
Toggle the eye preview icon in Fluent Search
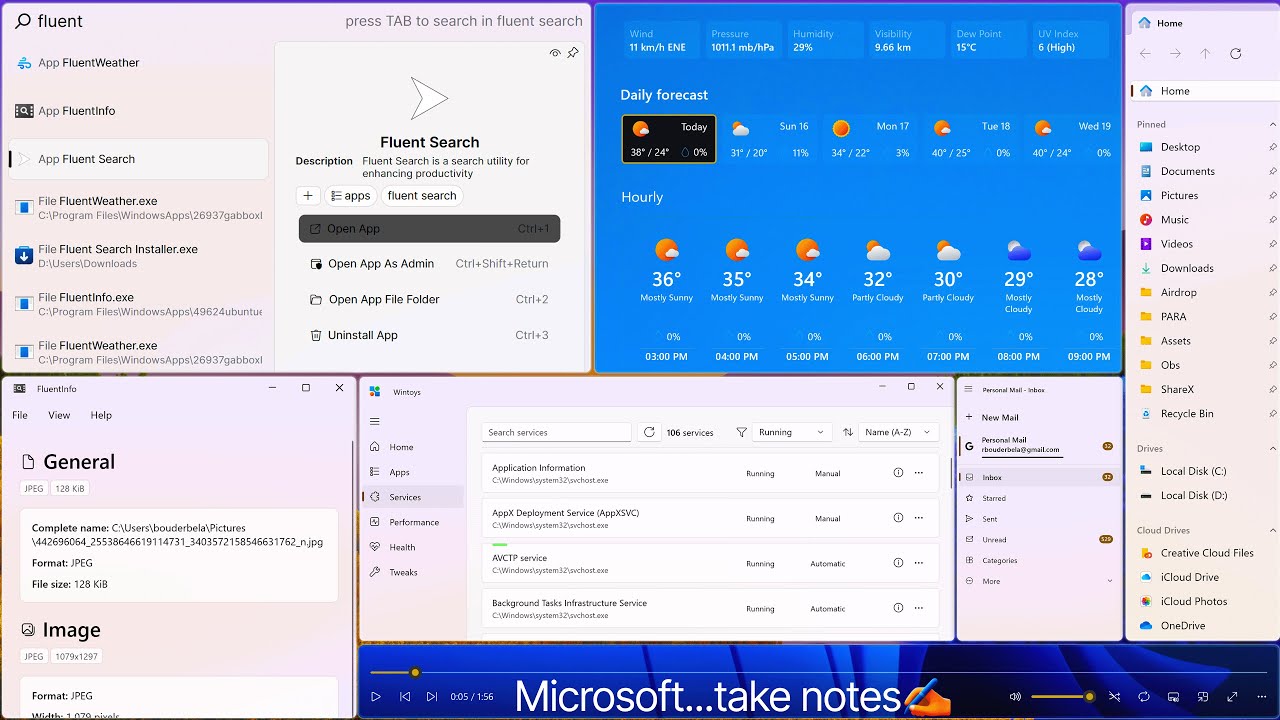[x=555, y=53]
